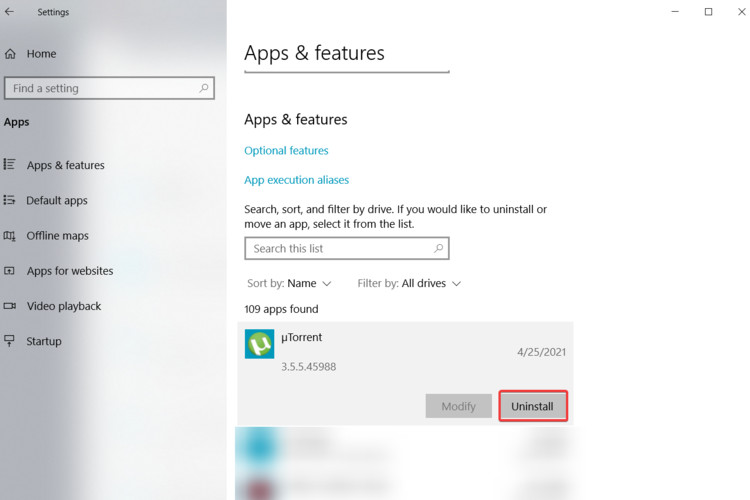Click the greyed Modify button

458,406
